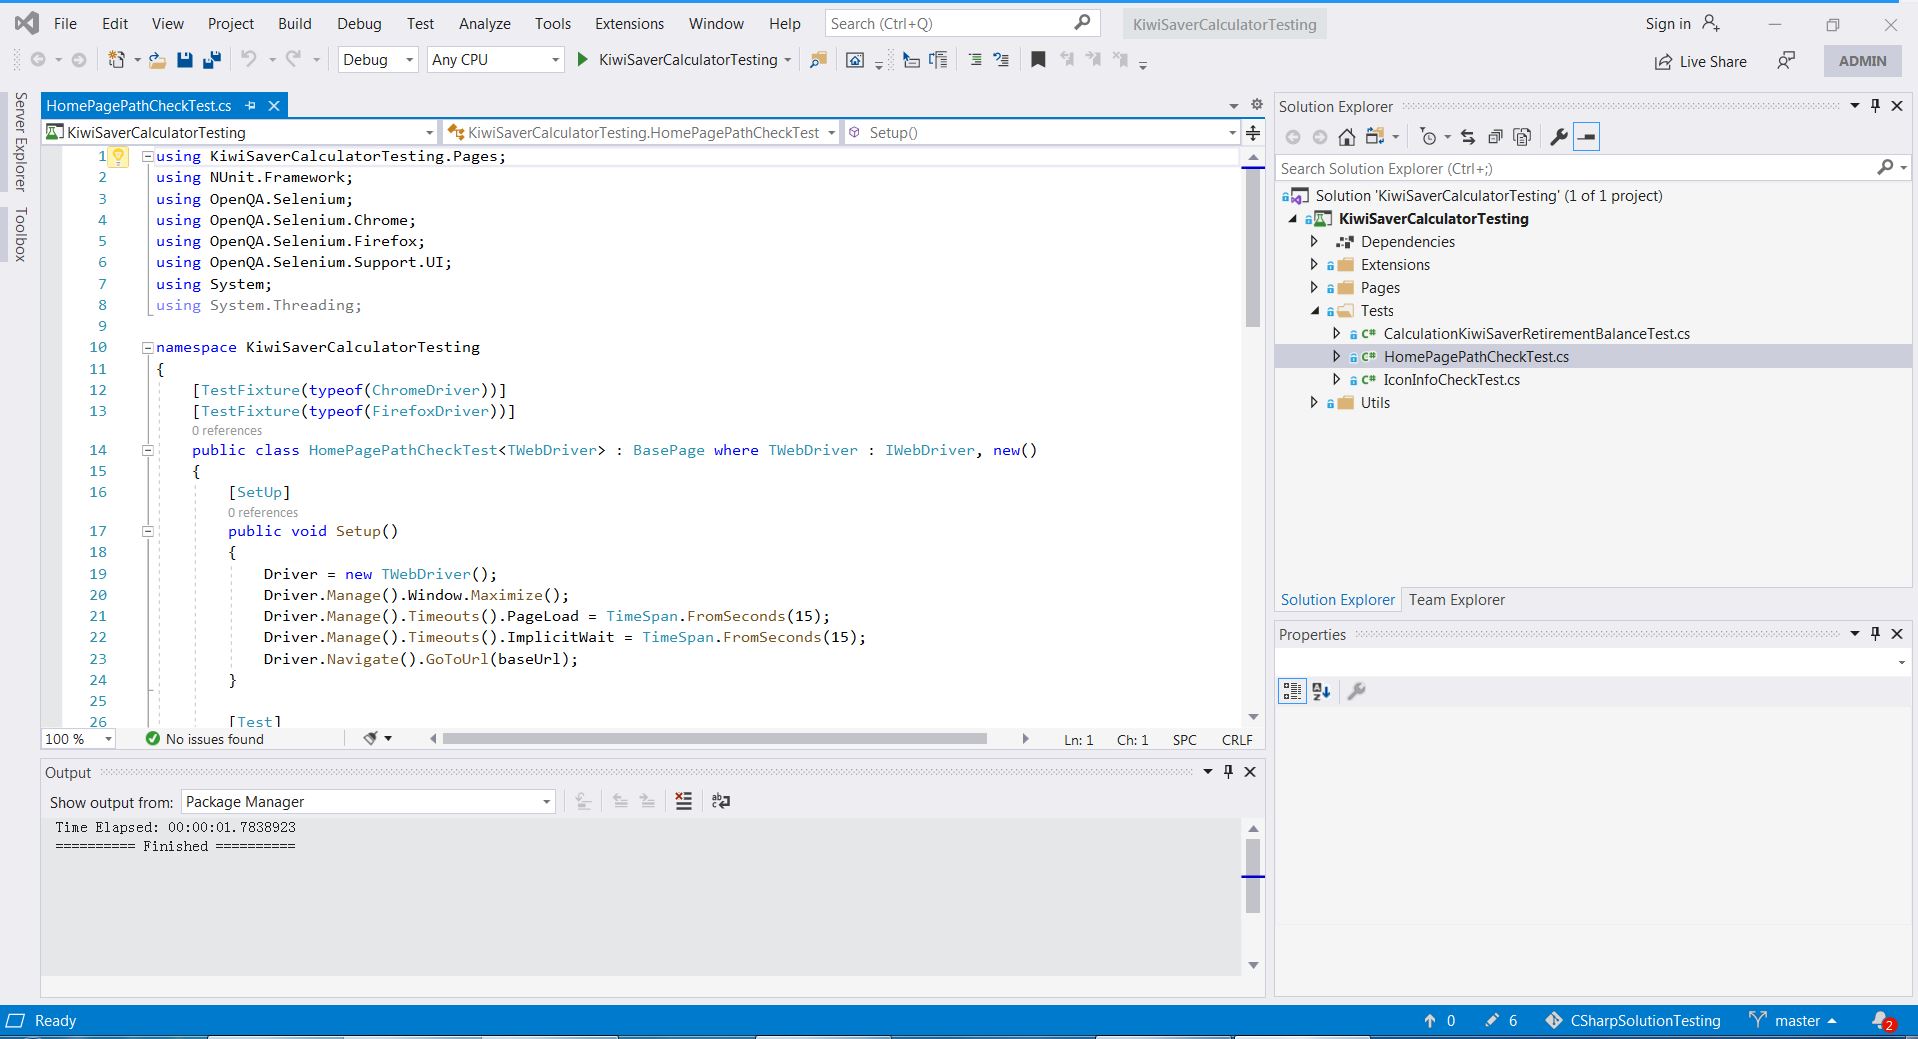
Task: Click the Find in Files icon
Action: tap(818, 60)
